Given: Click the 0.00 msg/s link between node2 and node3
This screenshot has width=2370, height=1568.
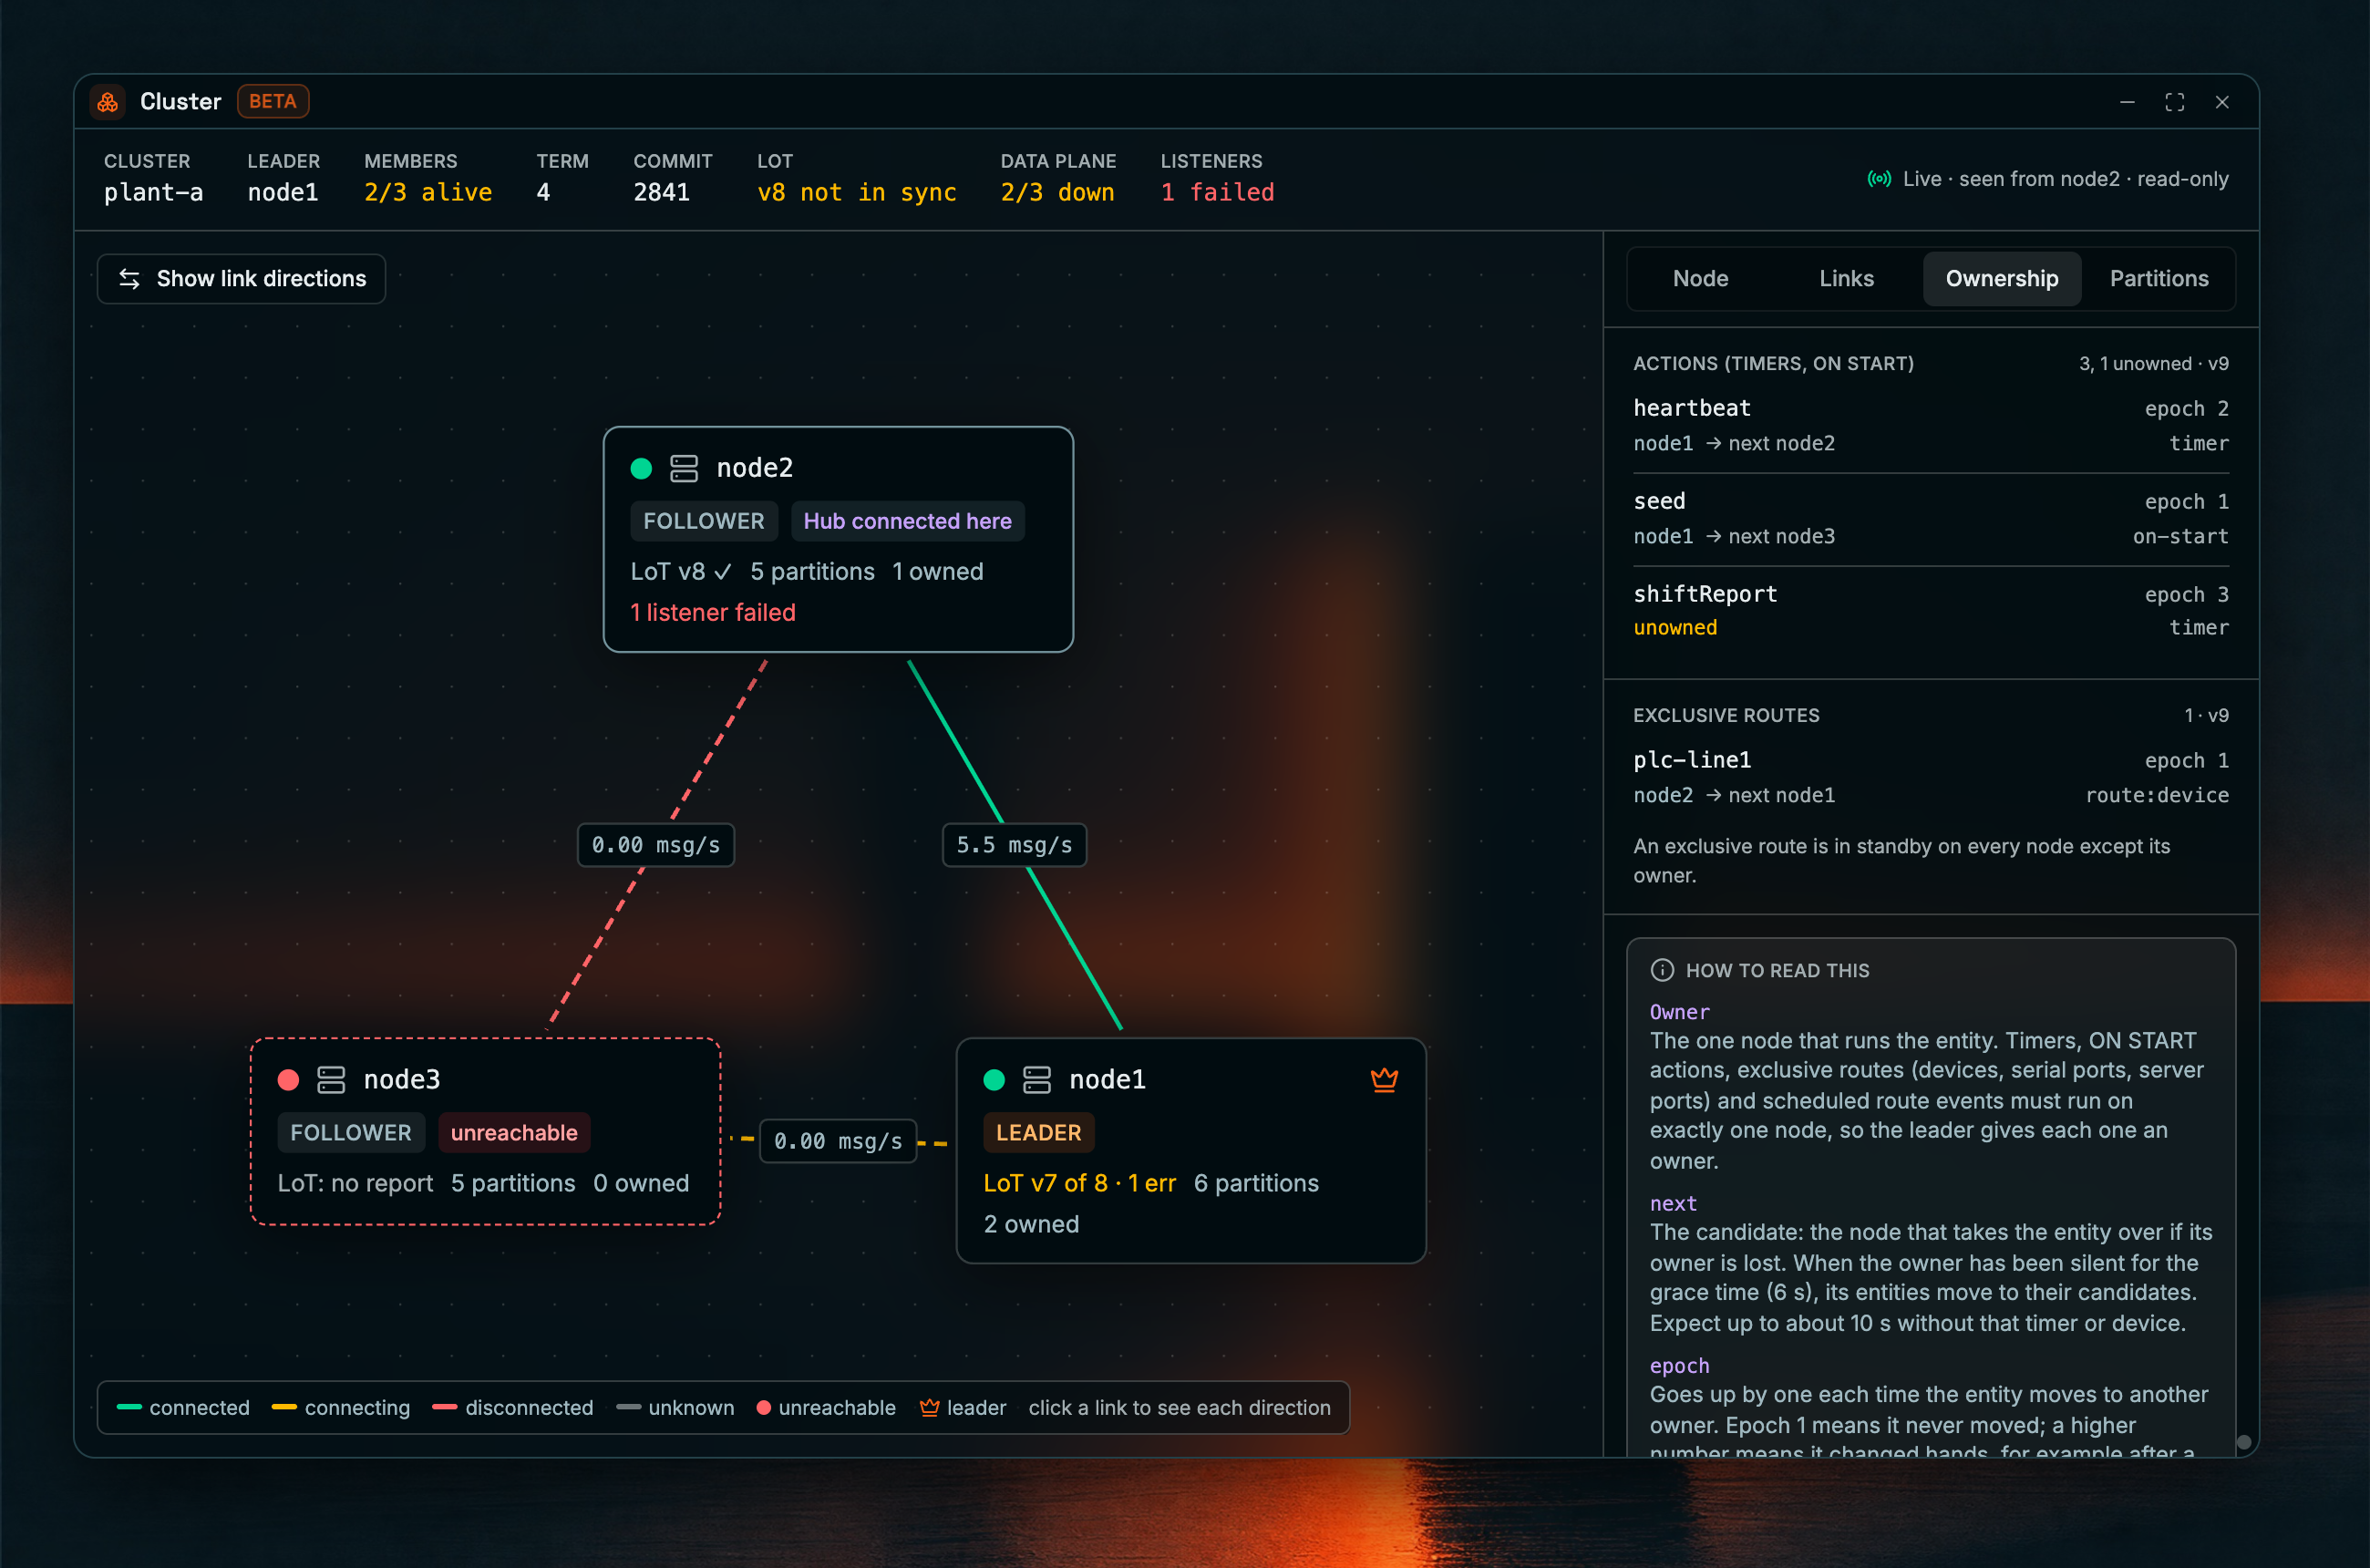Looking at the screenshot, I should 656,845.
